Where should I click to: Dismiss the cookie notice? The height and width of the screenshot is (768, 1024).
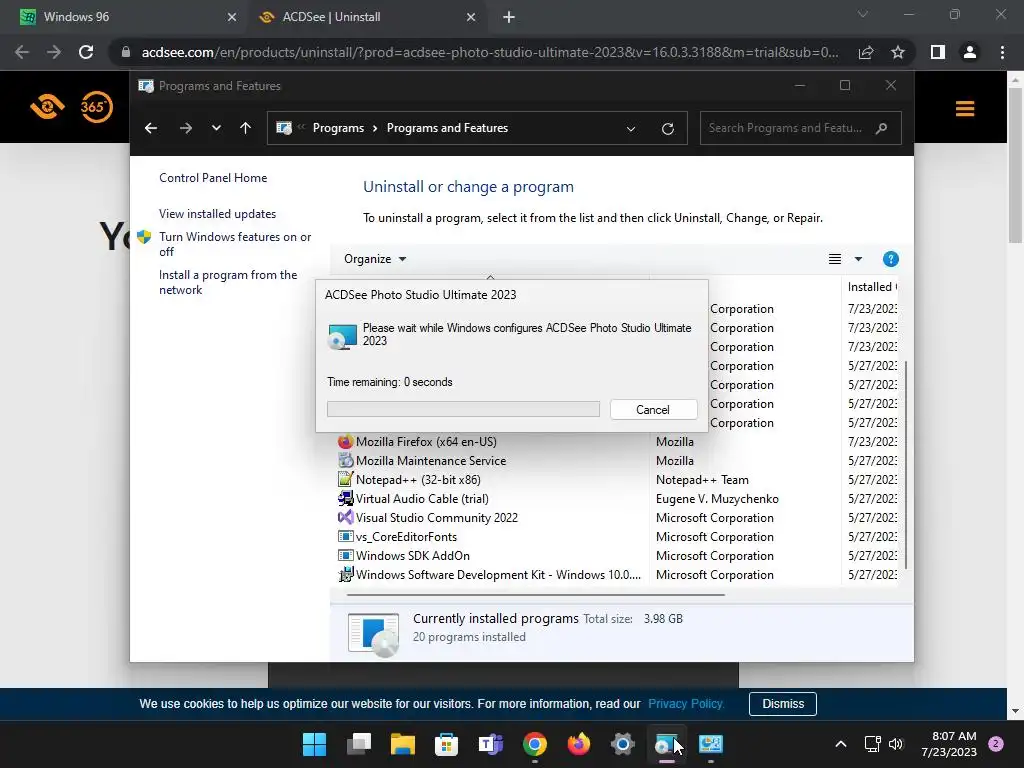tap(783, 704)
